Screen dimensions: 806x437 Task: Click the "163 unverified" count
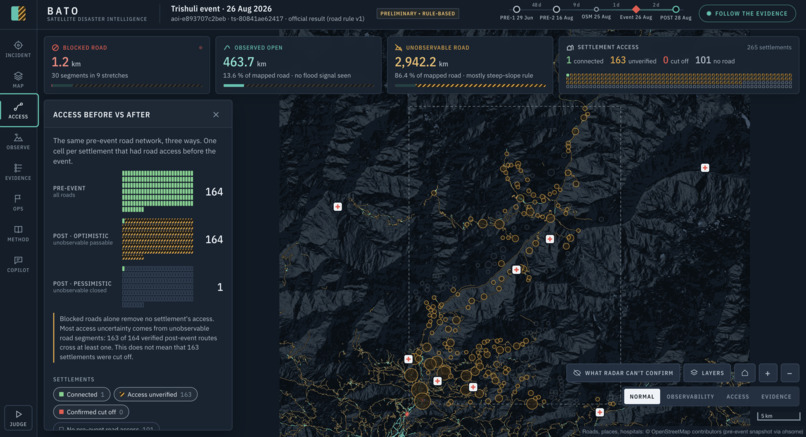pos(633,61)
